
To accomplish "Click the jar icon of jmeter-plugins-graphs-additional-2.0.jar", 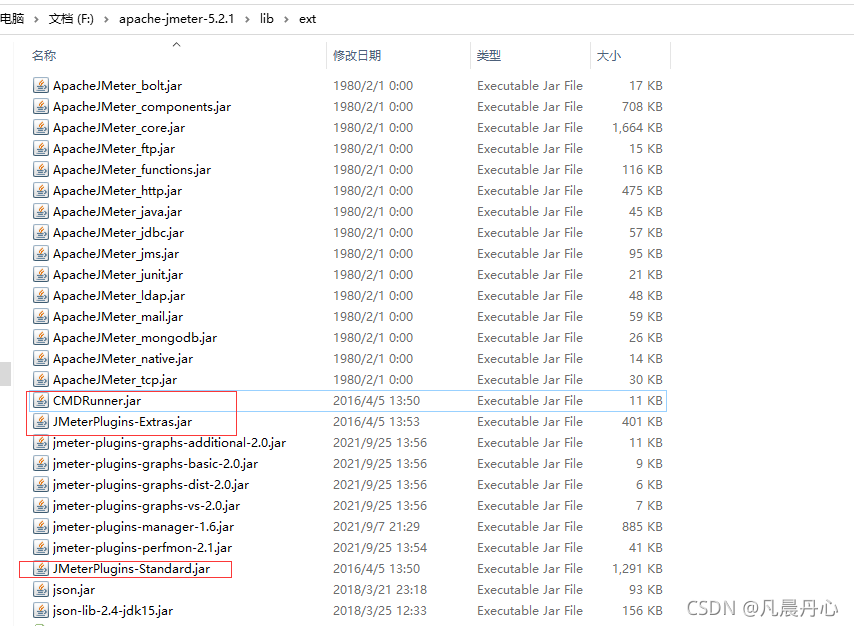I will pos(41,442).
